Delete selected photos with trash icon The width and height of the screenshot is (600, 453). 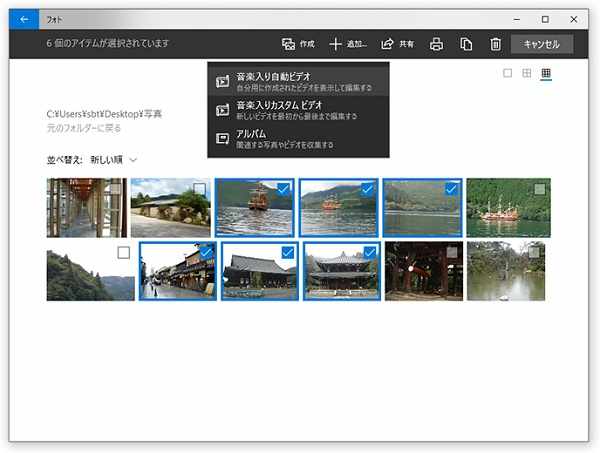(x=495, y=44)
